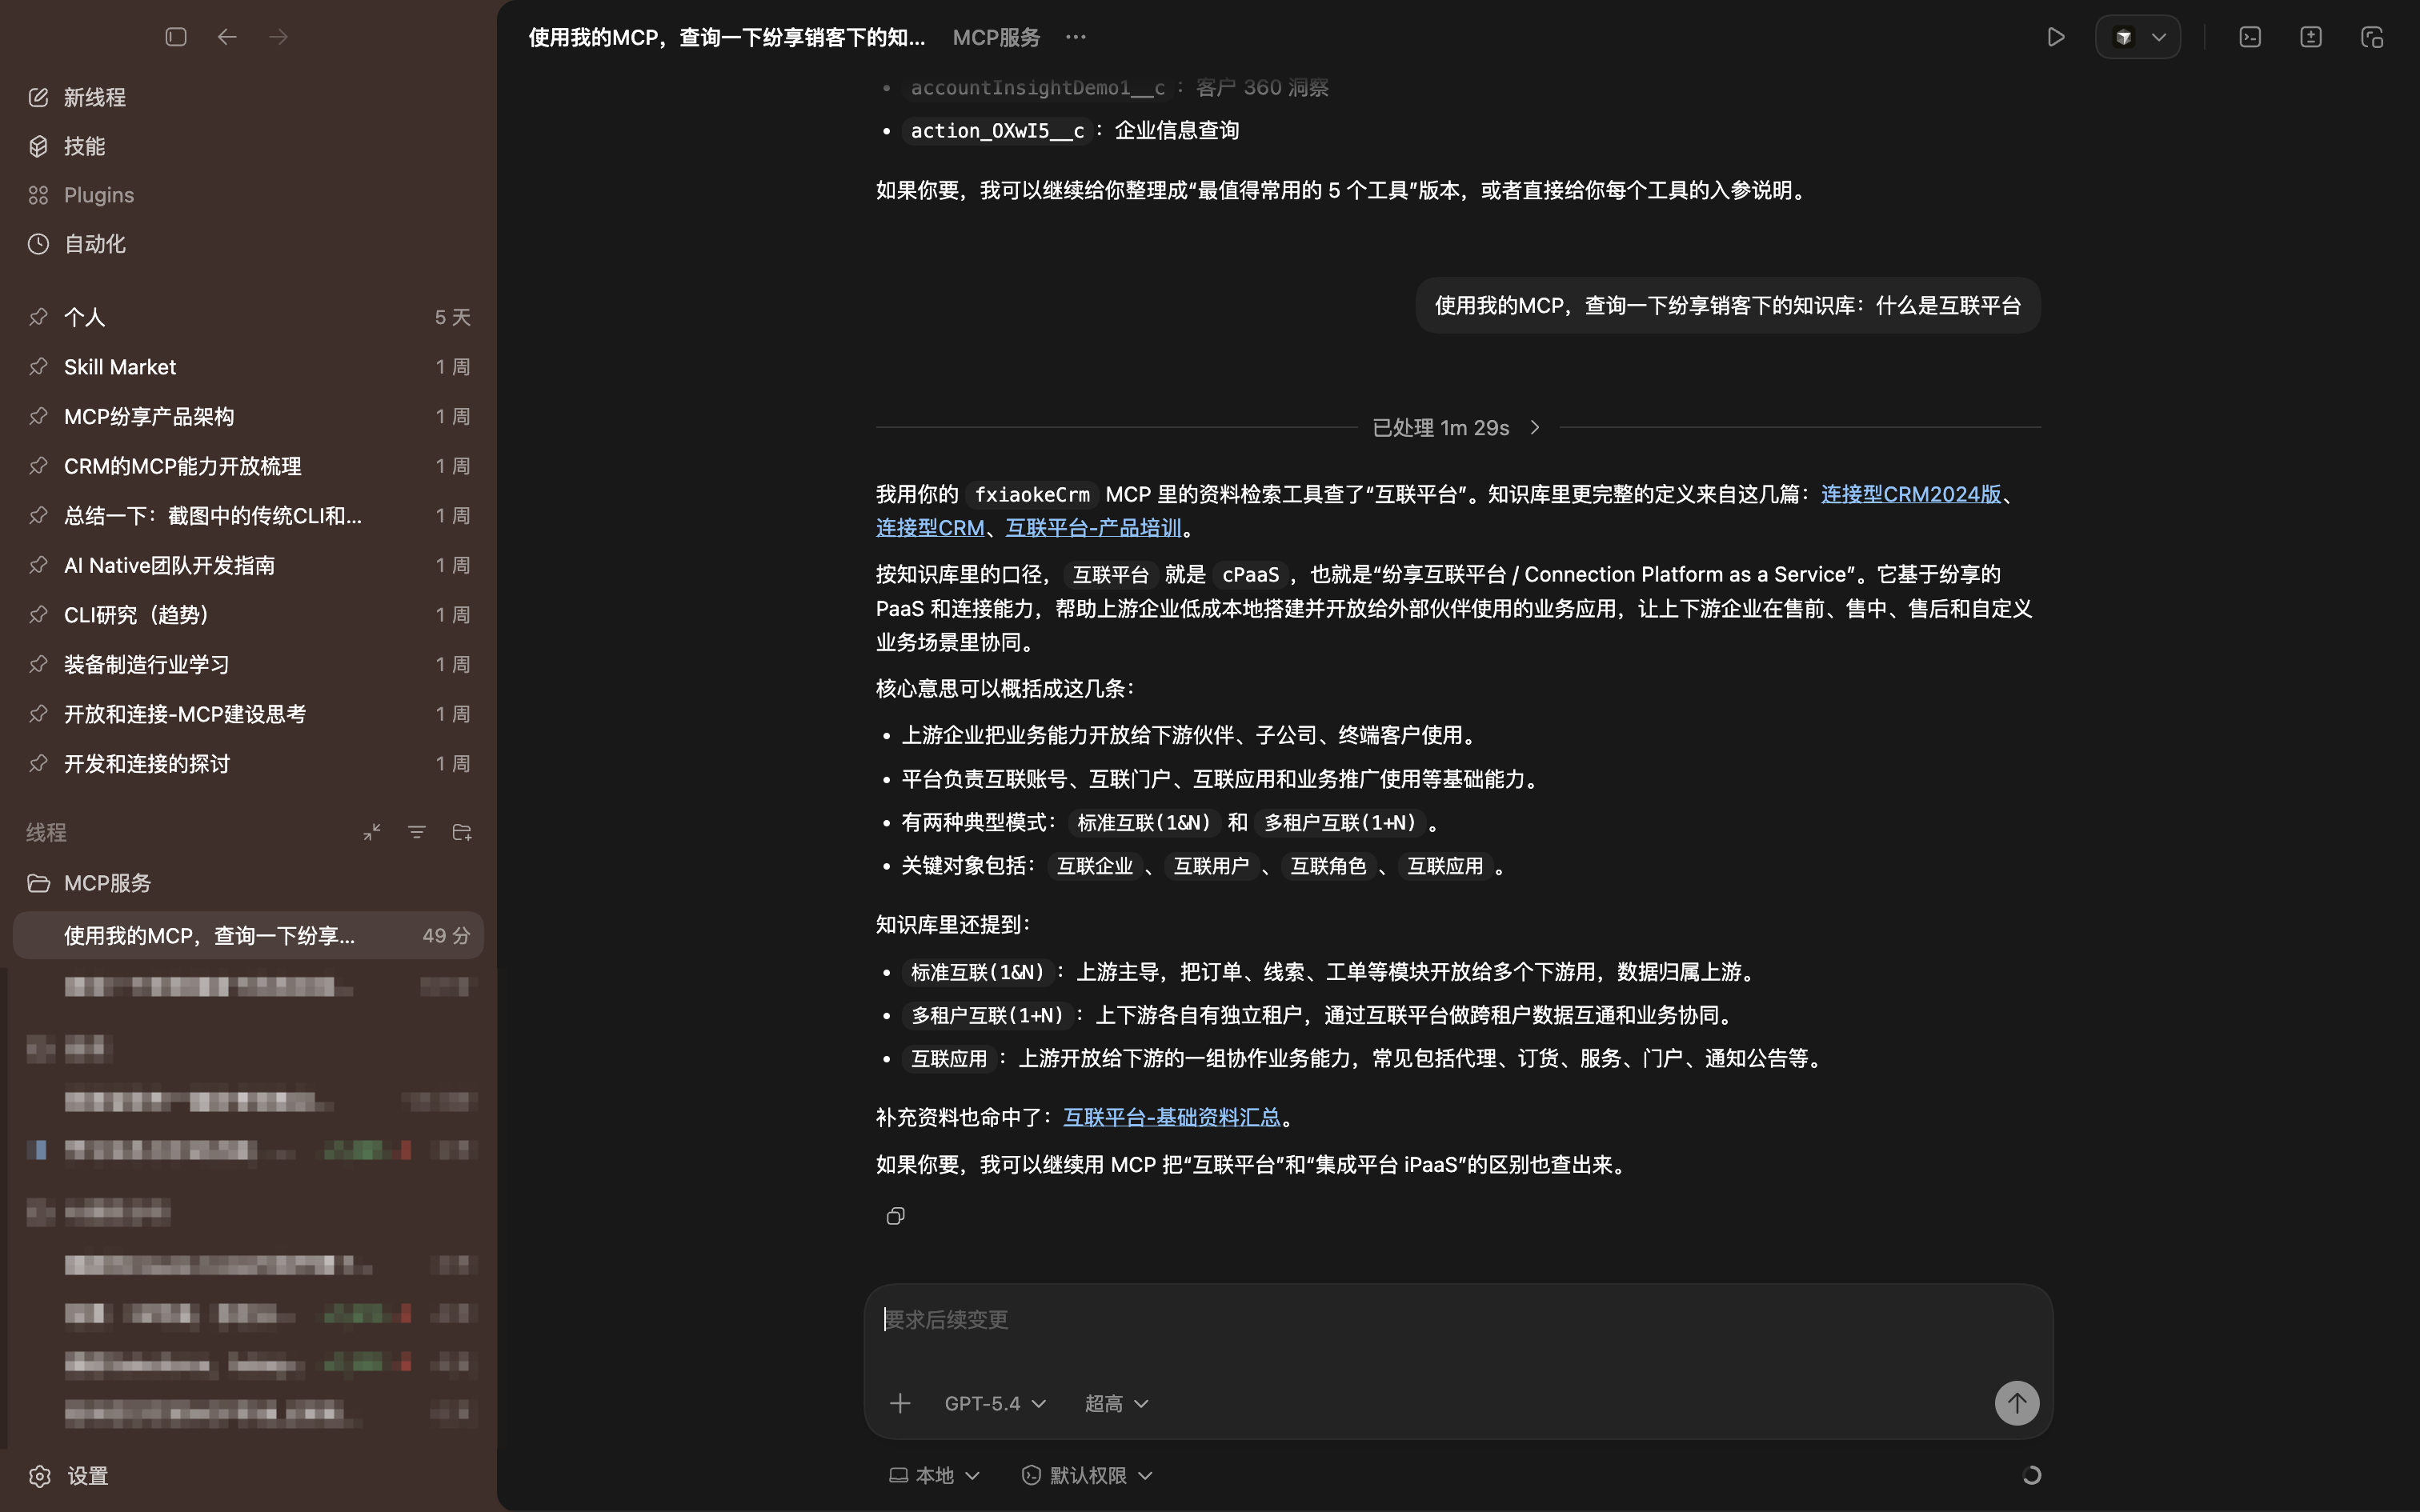Go back with the left arrow

[227, 37]
